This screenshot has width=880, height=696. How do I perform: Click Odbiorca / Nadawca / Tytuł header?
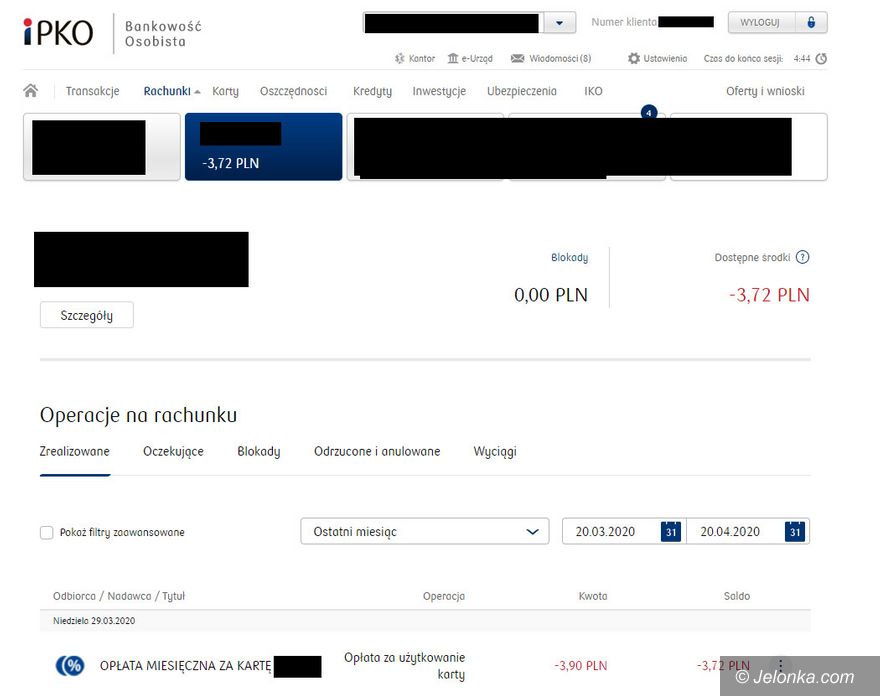[119, 596]
